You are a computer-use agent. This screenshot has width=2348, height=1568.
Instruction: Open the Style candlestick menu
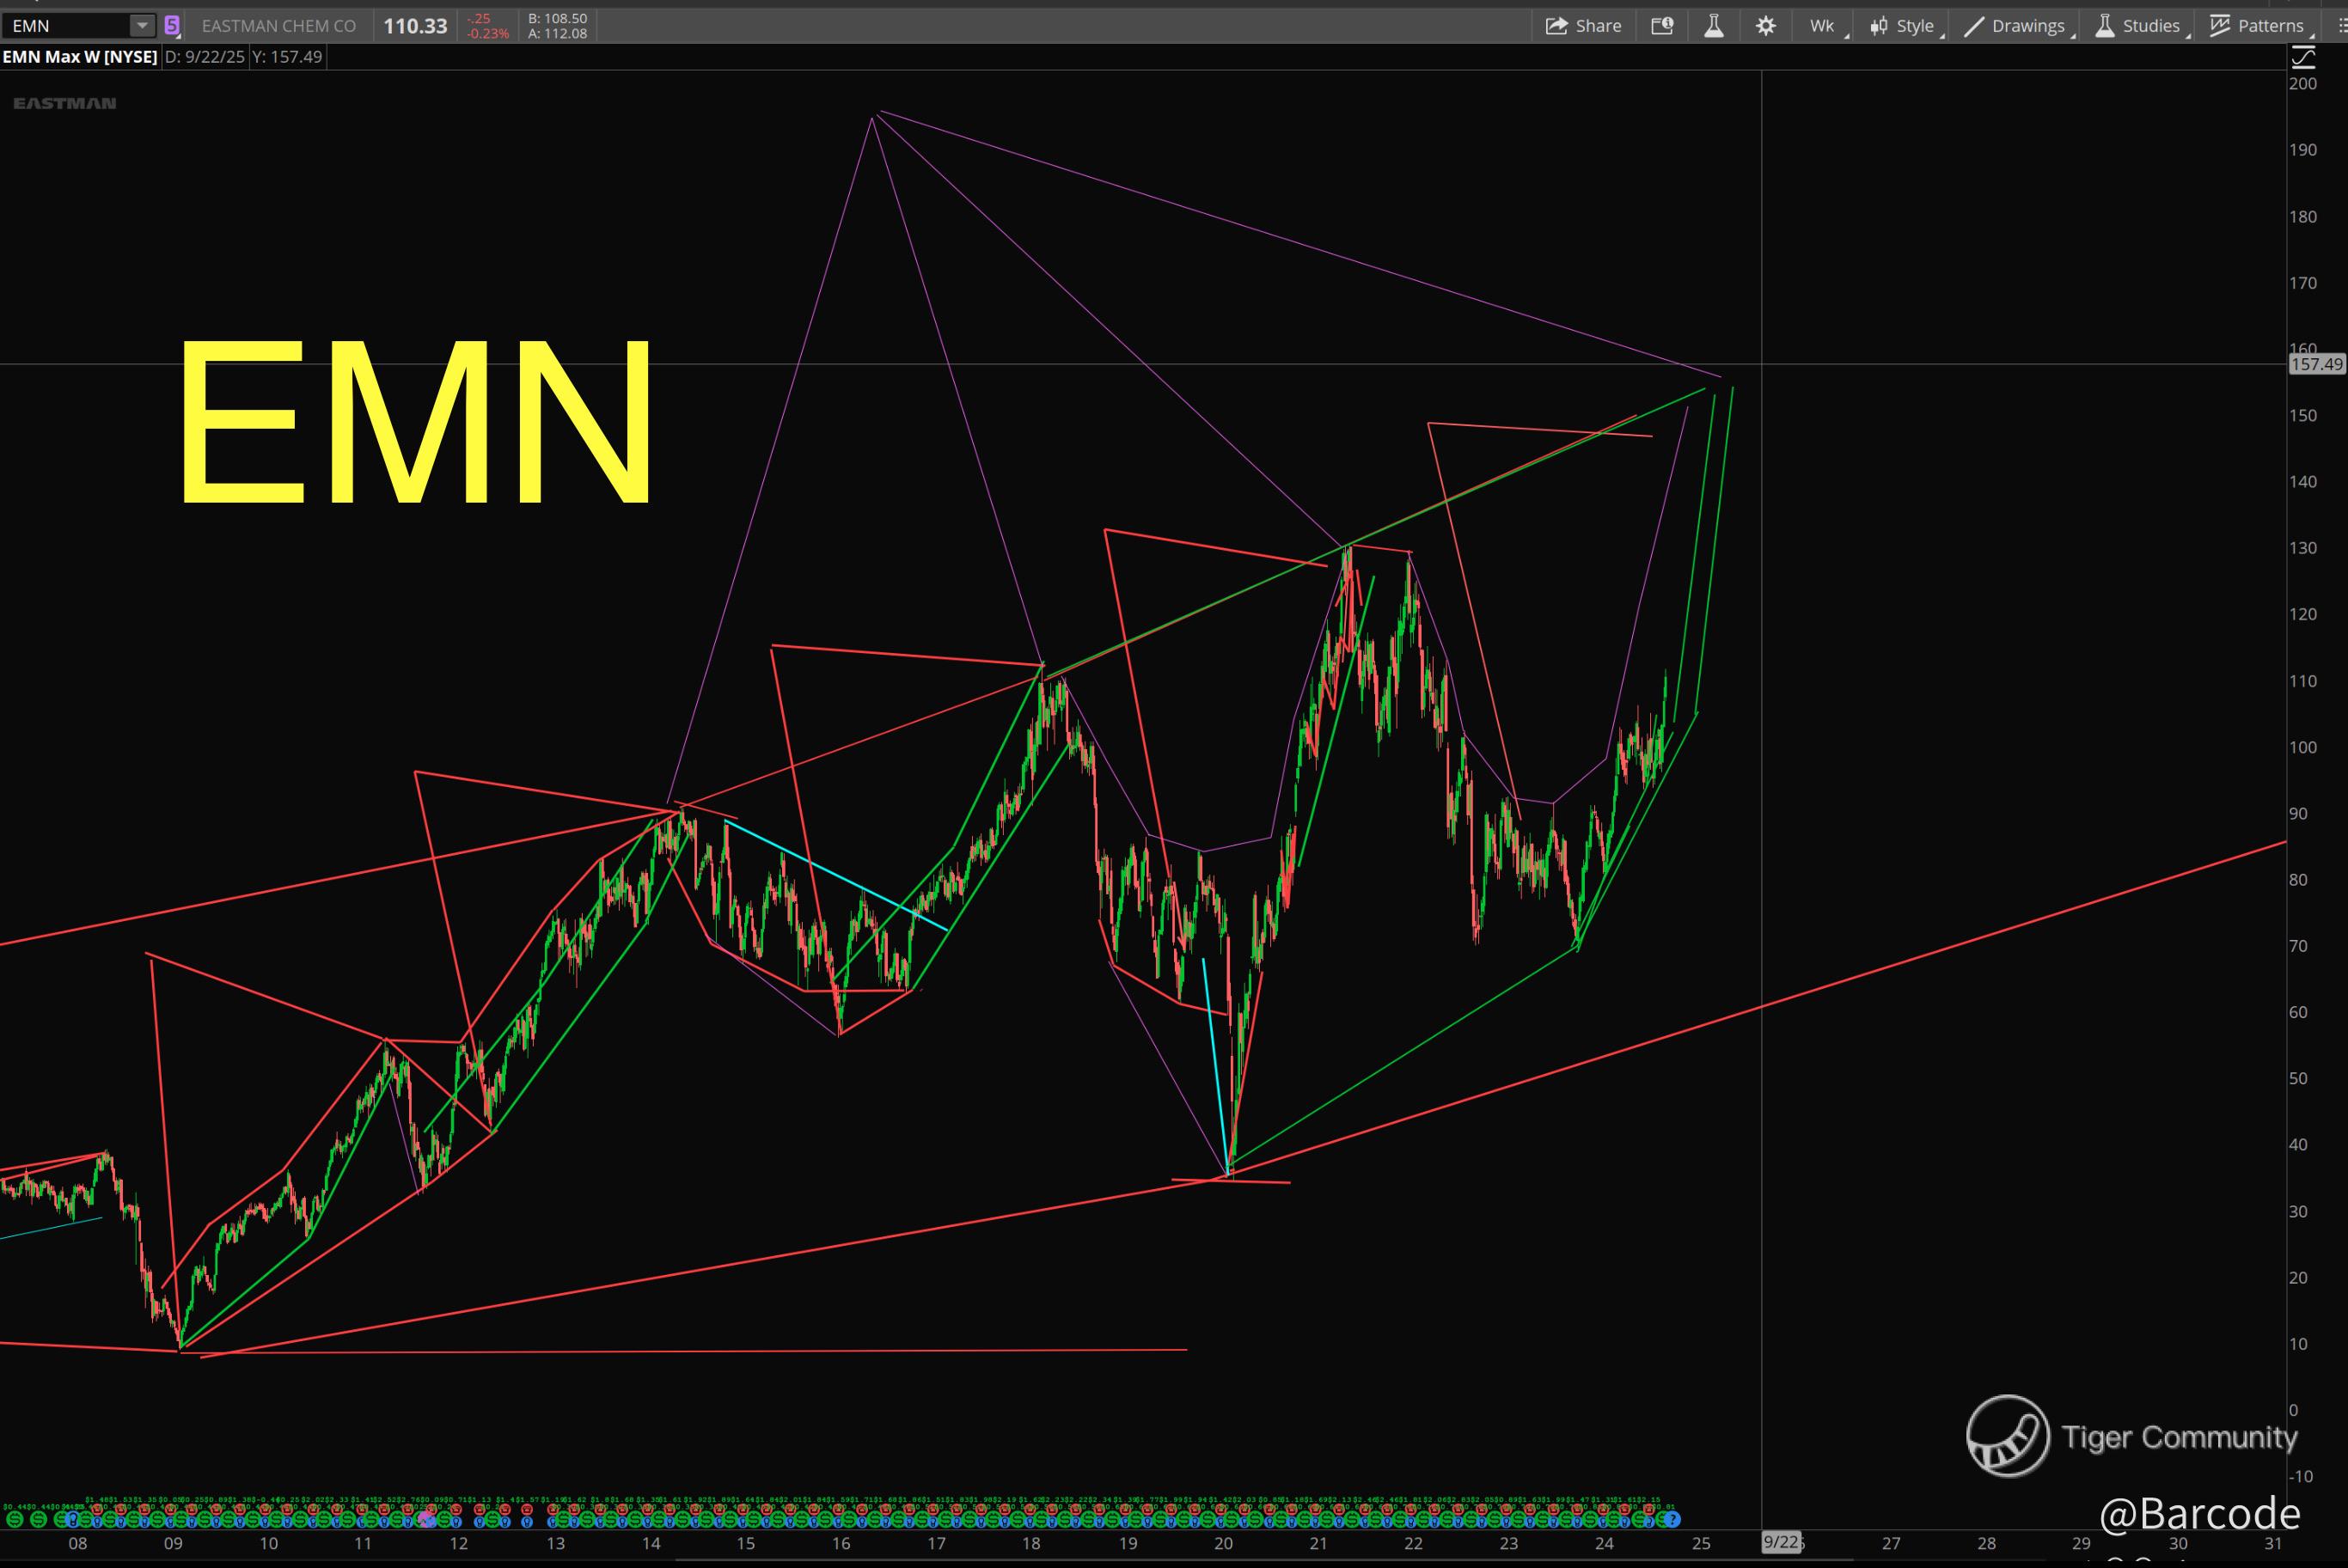coord(1903,26)
